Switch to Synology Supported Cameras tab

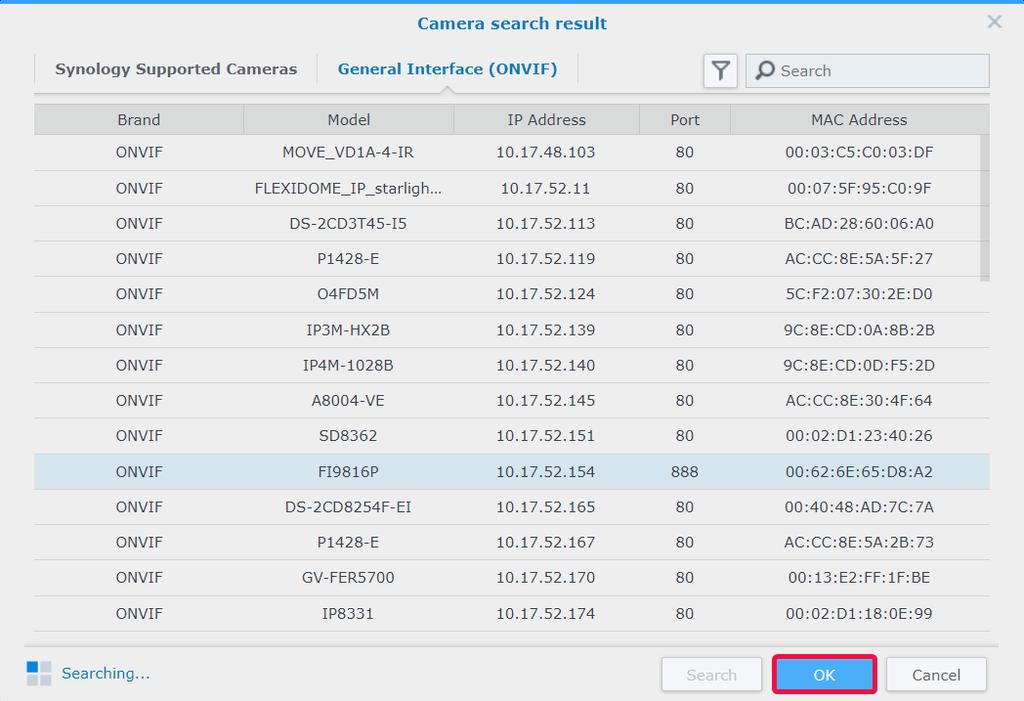[x=176, y=69]
